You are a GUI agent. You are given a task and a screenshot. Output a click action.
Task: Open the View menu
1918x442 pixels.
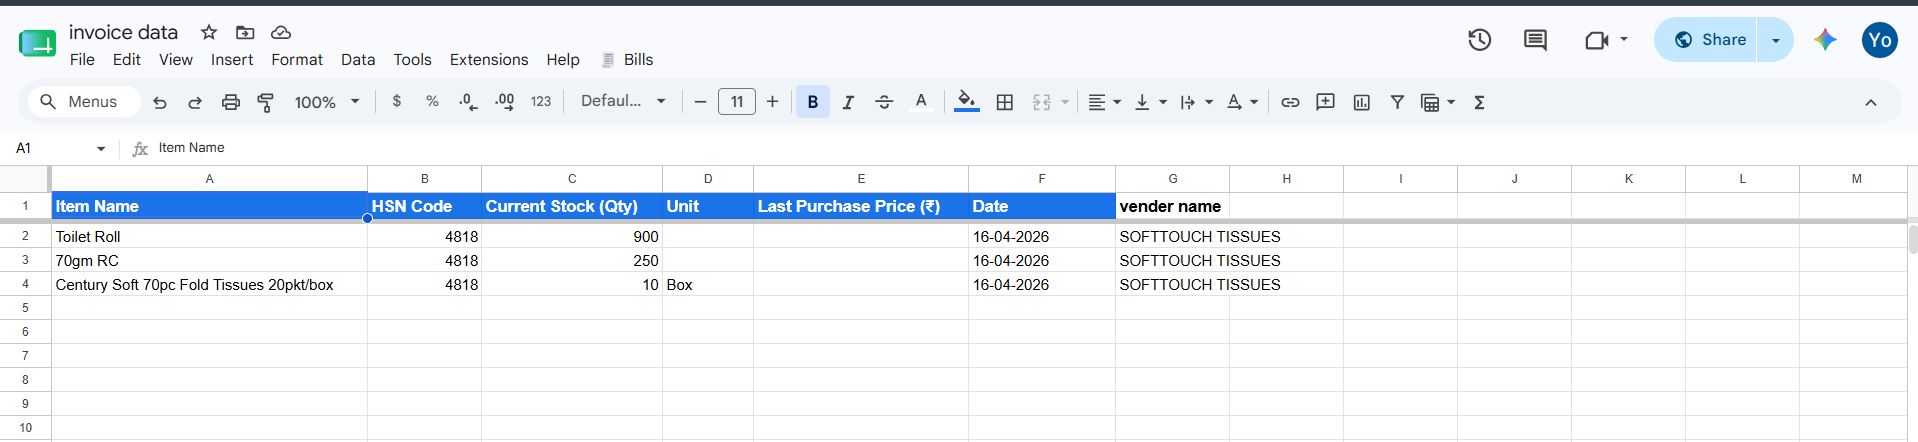click(176, 60)
